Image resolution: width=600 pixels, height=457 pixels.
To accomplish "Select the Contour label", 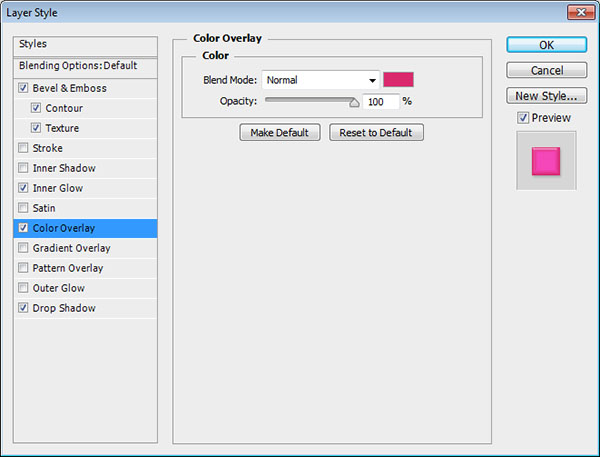I will click(x=64, y=108).
